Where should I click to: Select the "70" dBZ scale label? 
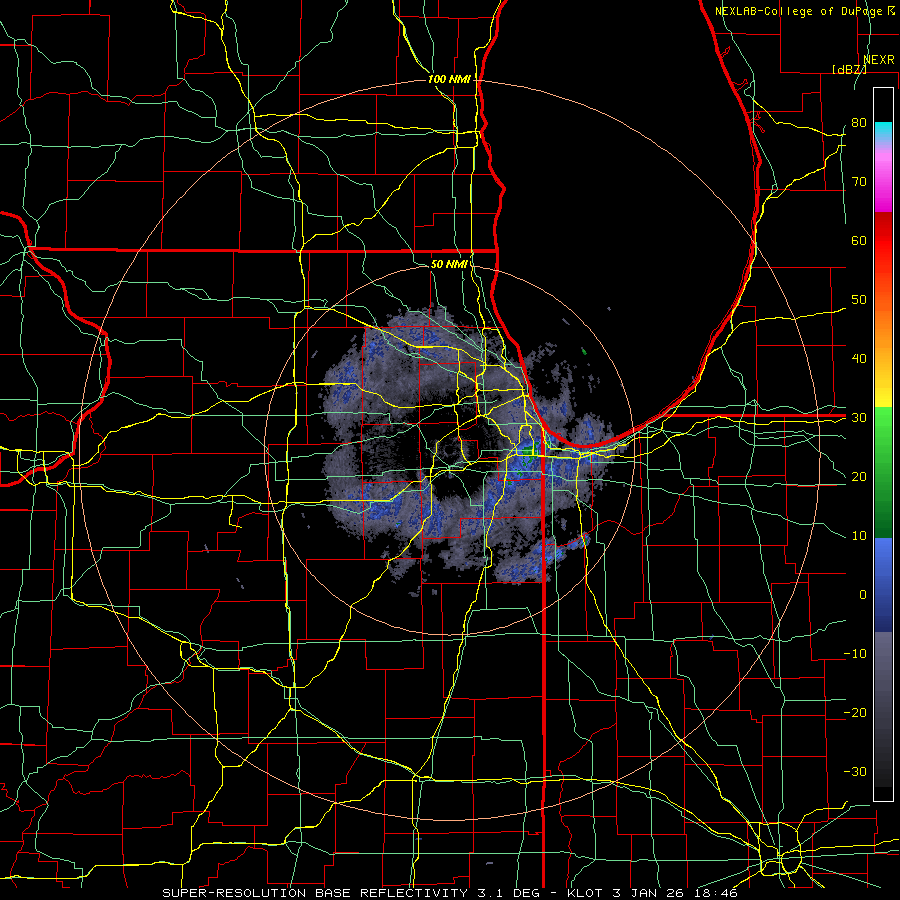859,181
